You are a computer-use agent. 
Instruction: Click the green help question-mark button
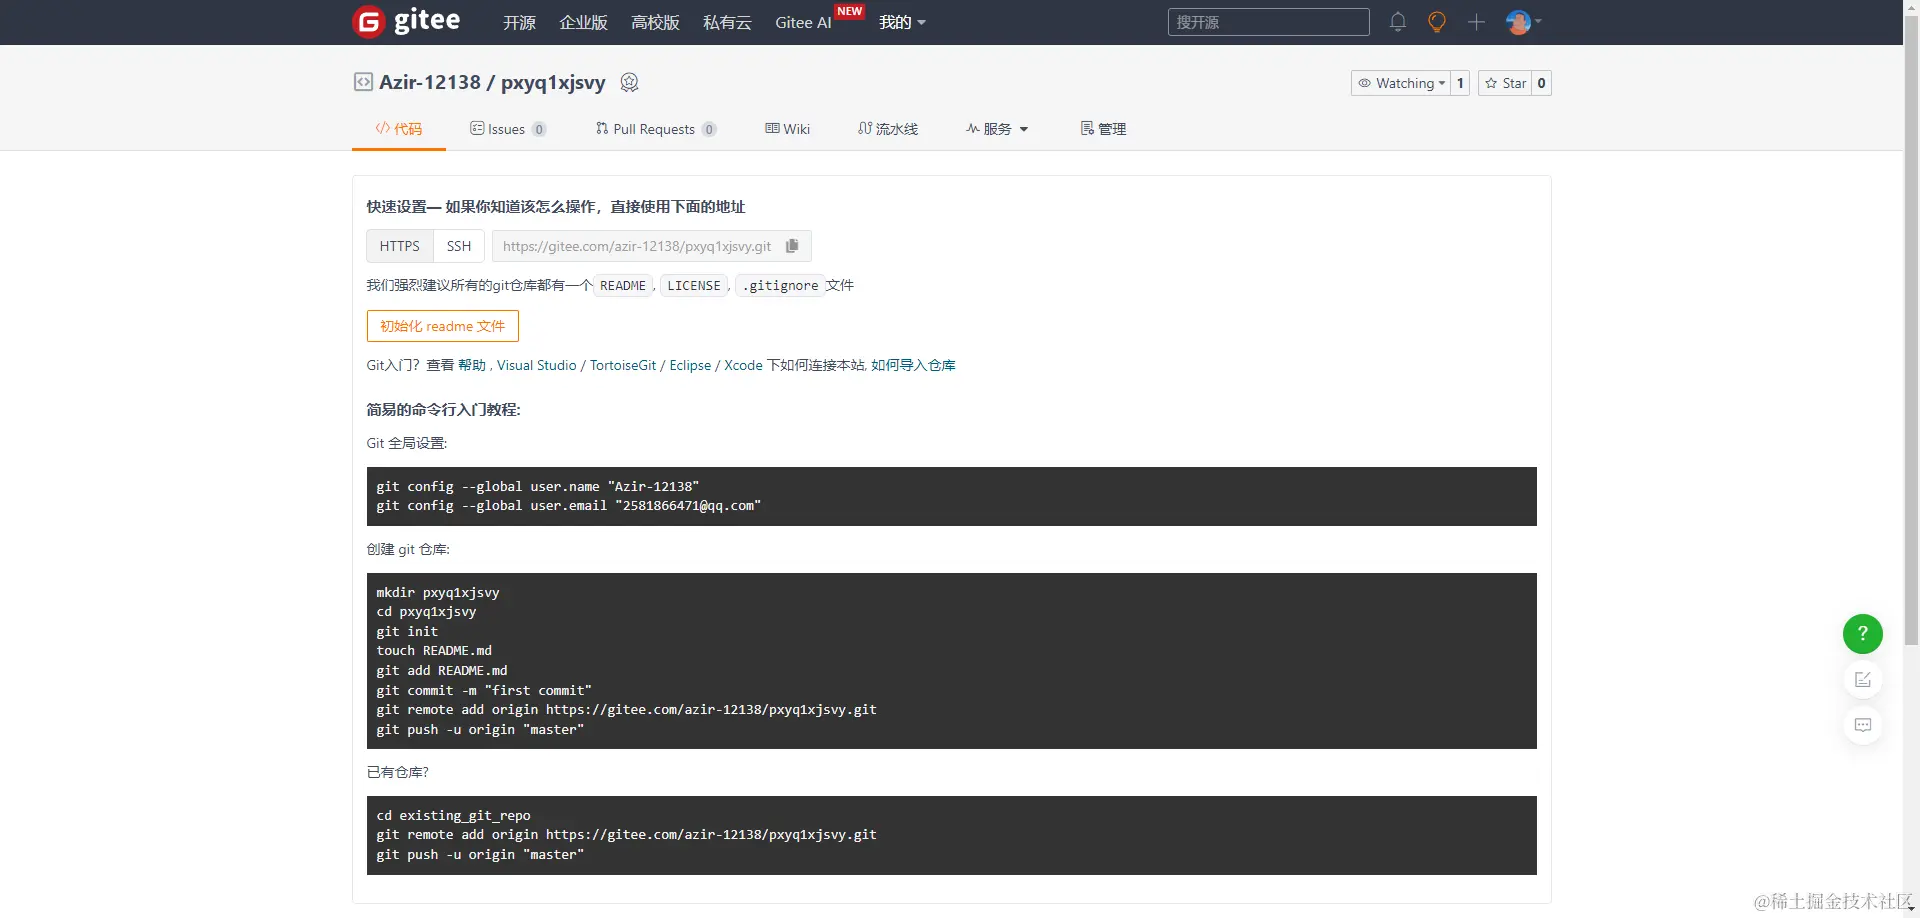[1862, 634]
